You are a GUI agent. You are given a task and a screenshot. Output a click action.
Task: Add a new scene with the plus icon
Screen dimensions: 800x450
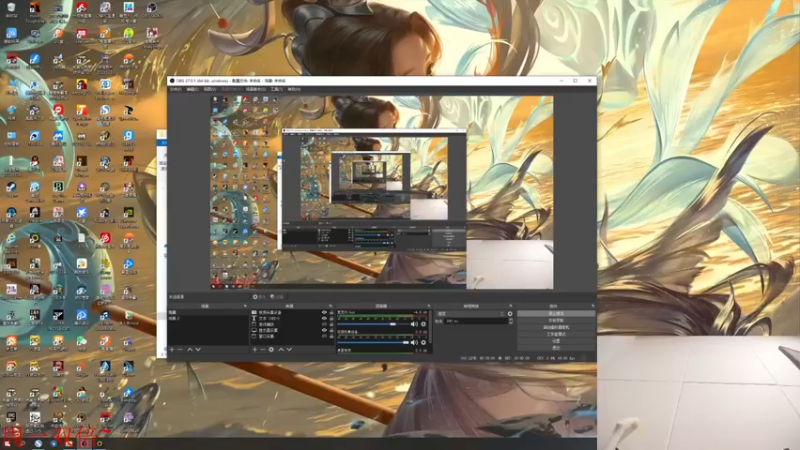[x=172, y=349]
